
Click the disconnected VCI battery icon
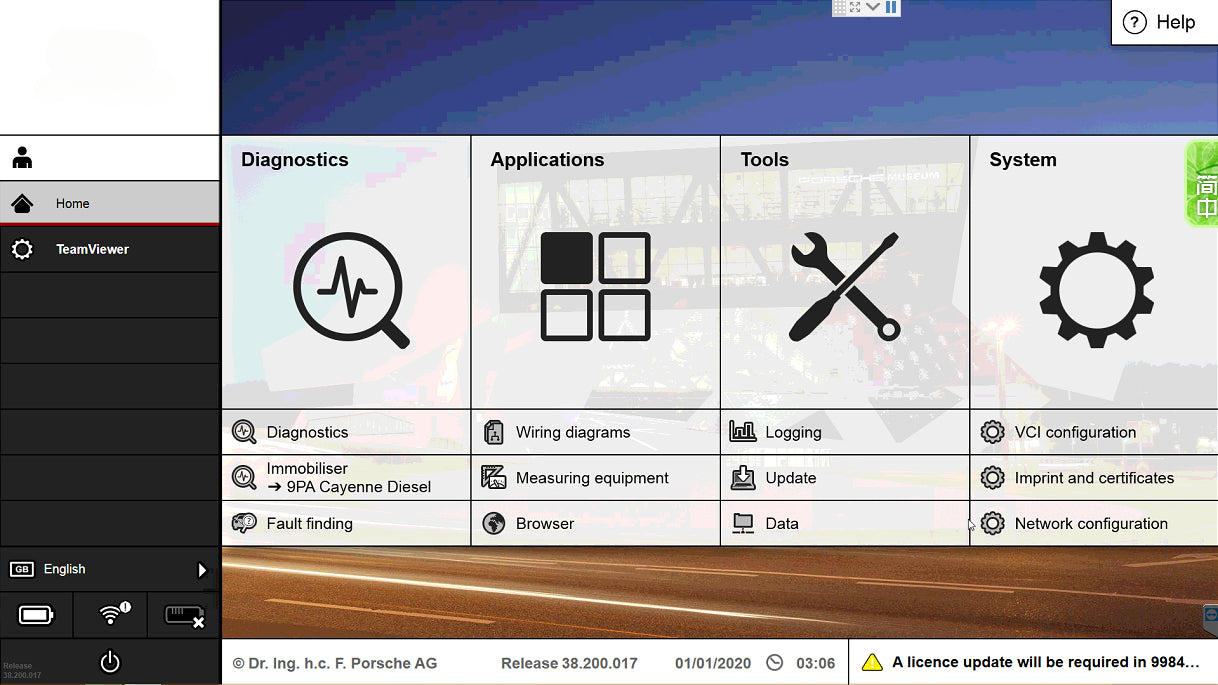[183, 615]
